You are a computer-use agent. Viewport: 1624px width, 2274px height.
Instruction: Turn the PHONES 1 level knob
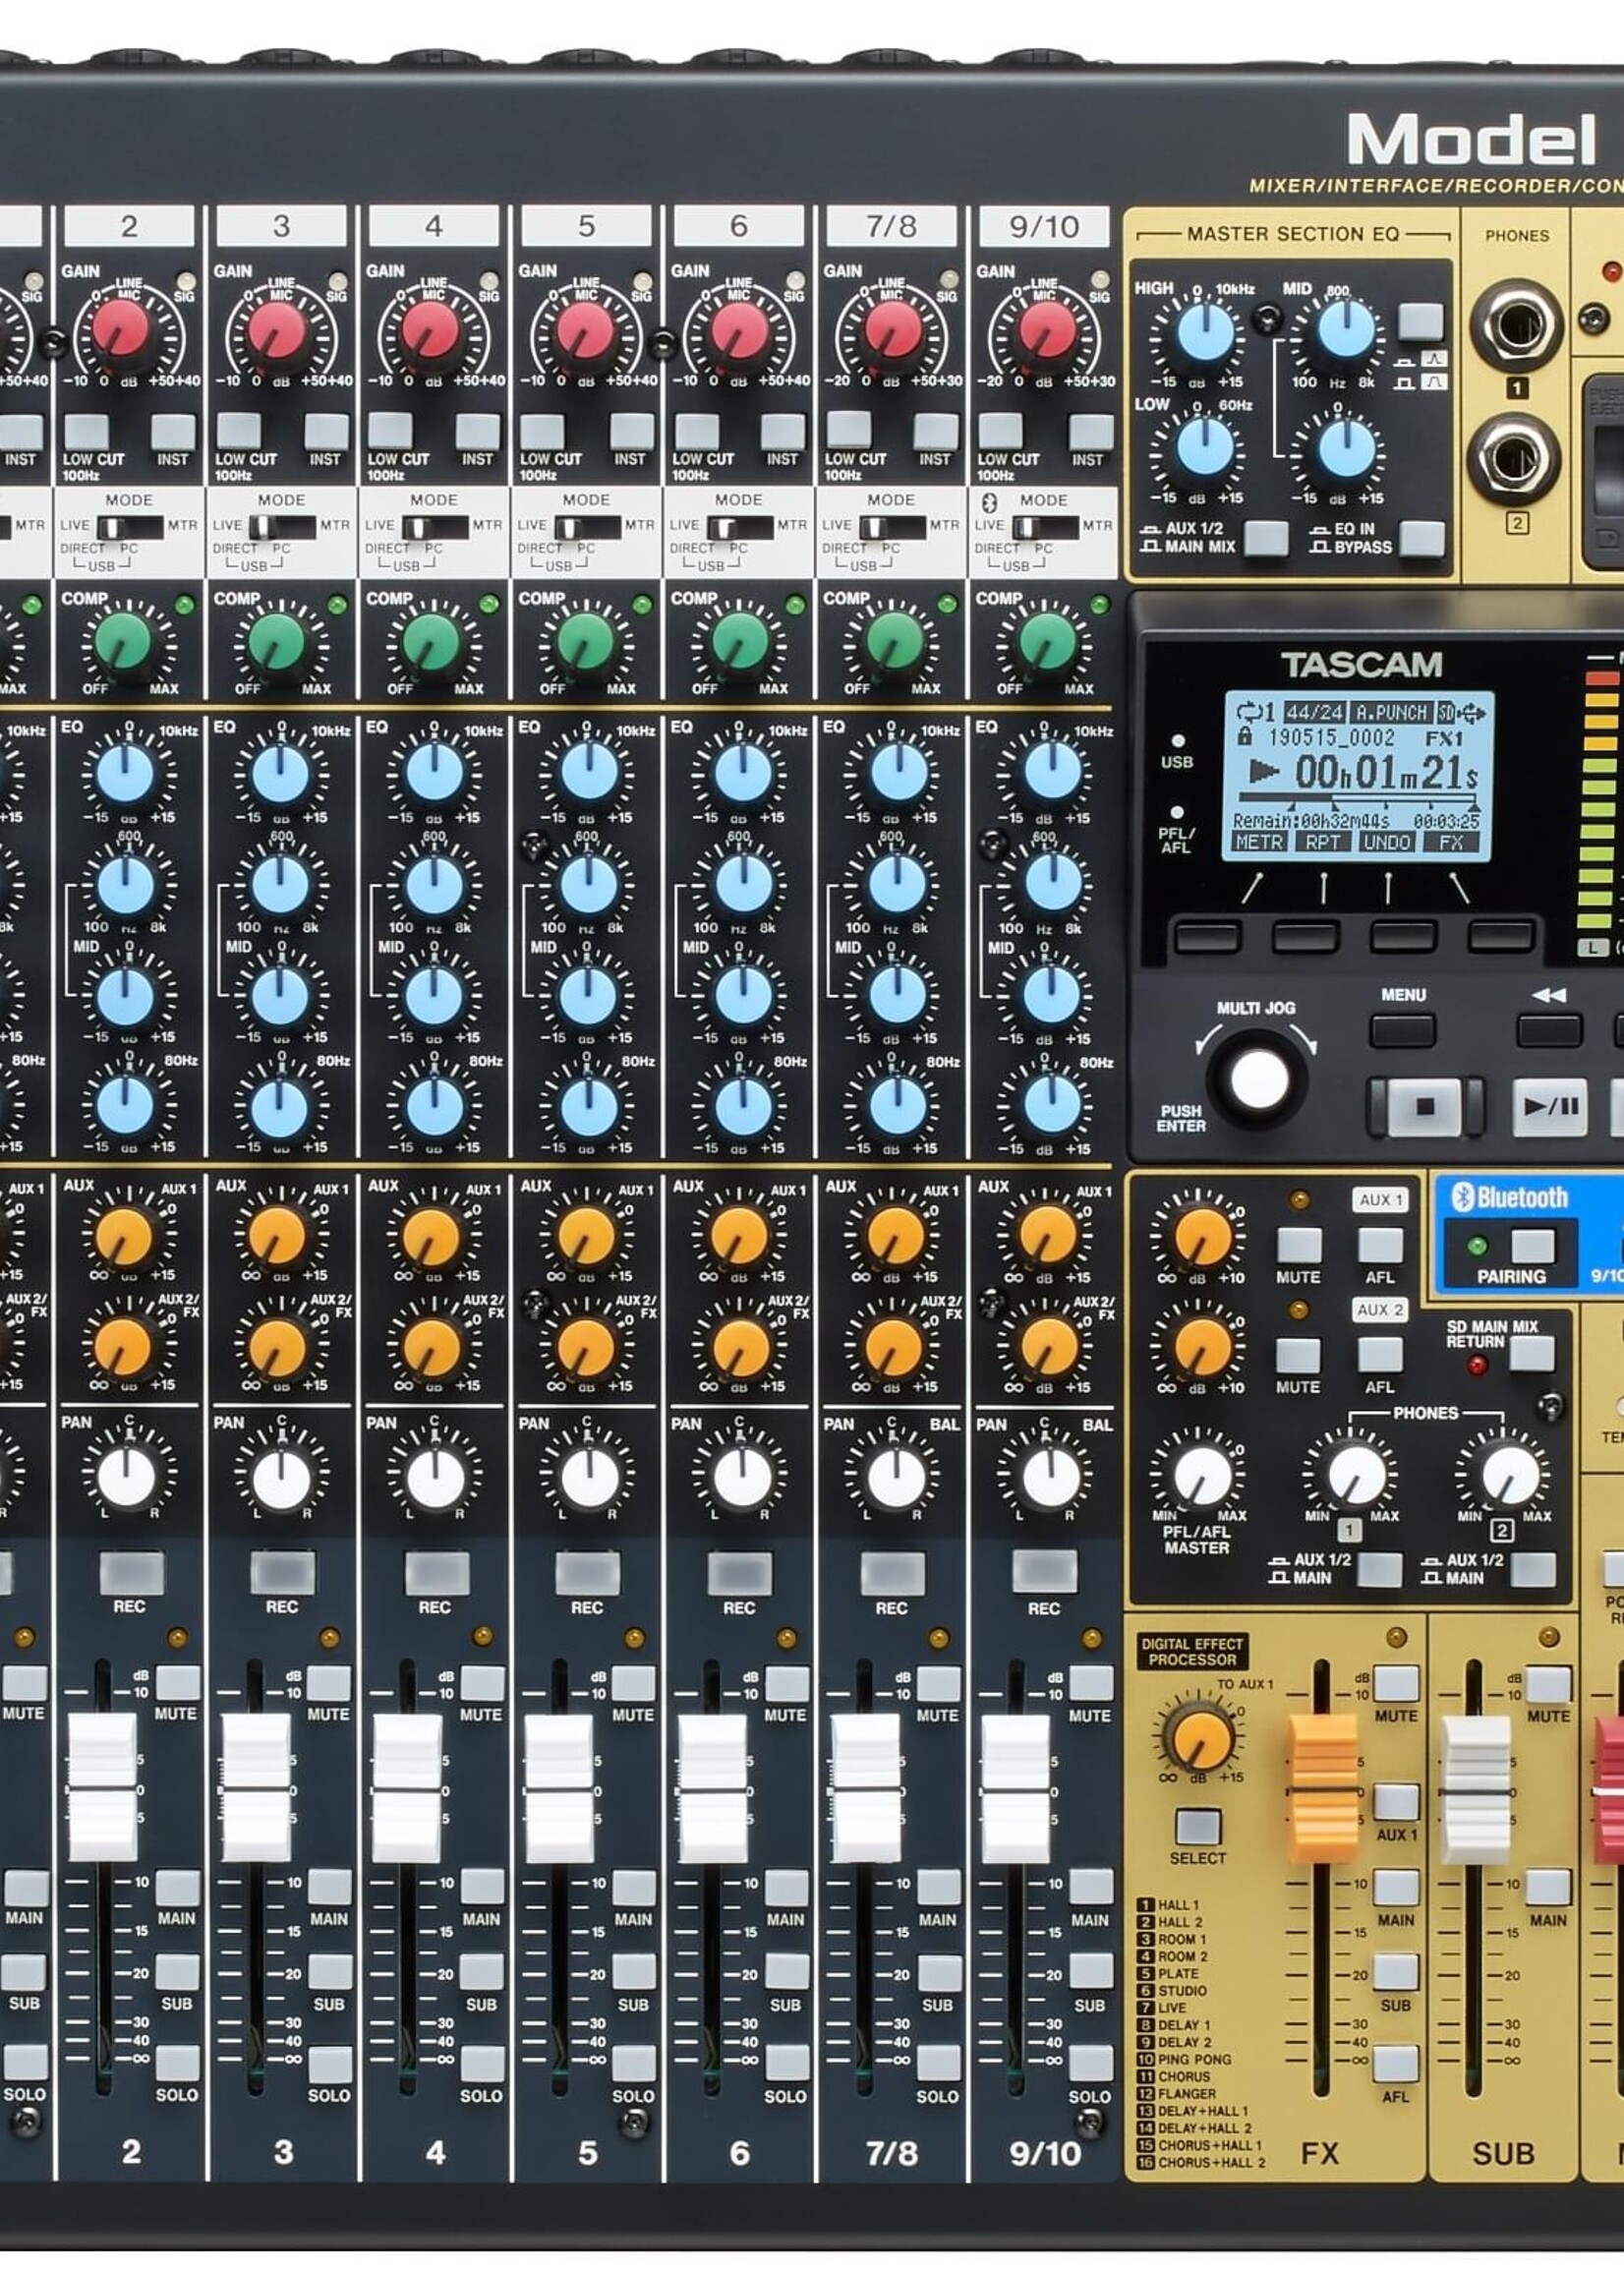pos(1355,1475)
